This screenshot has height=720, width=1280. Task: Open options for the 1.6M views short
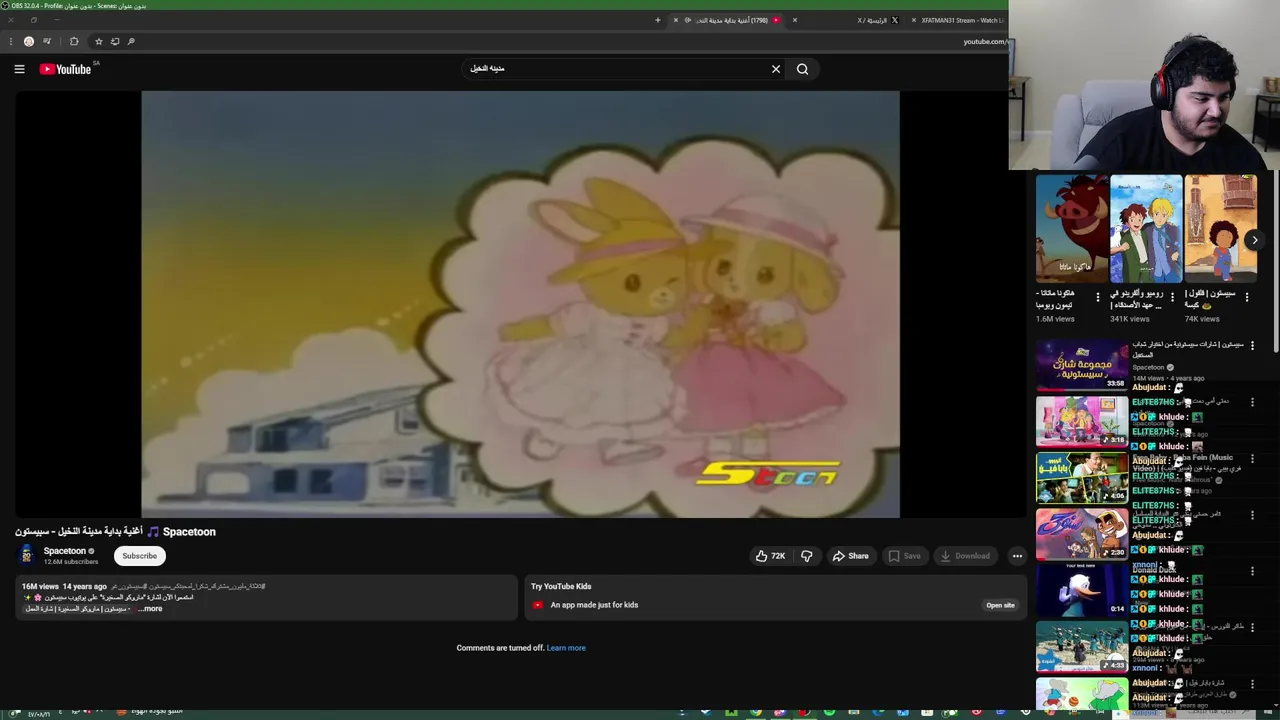click(x=1098, y=298)
